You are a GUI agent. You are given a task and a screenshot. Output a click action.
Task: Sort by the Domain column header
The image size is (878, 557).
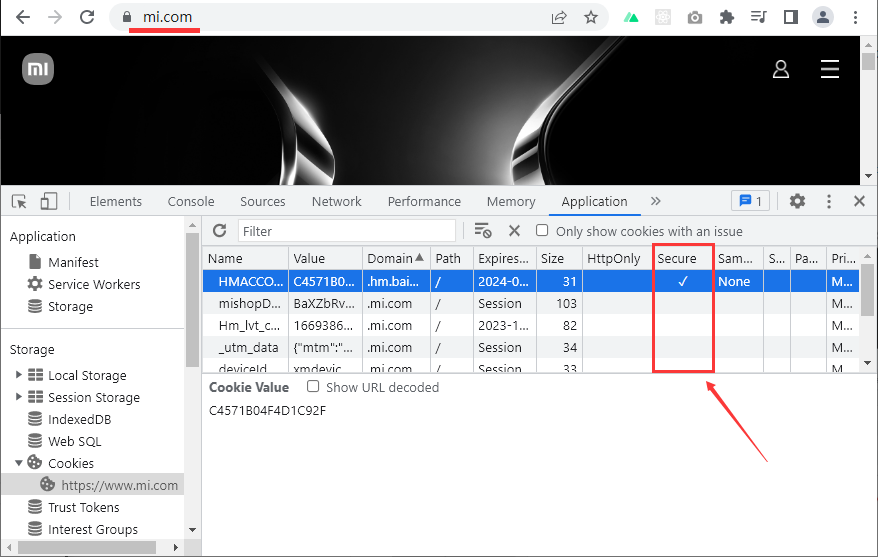(395, 258)
